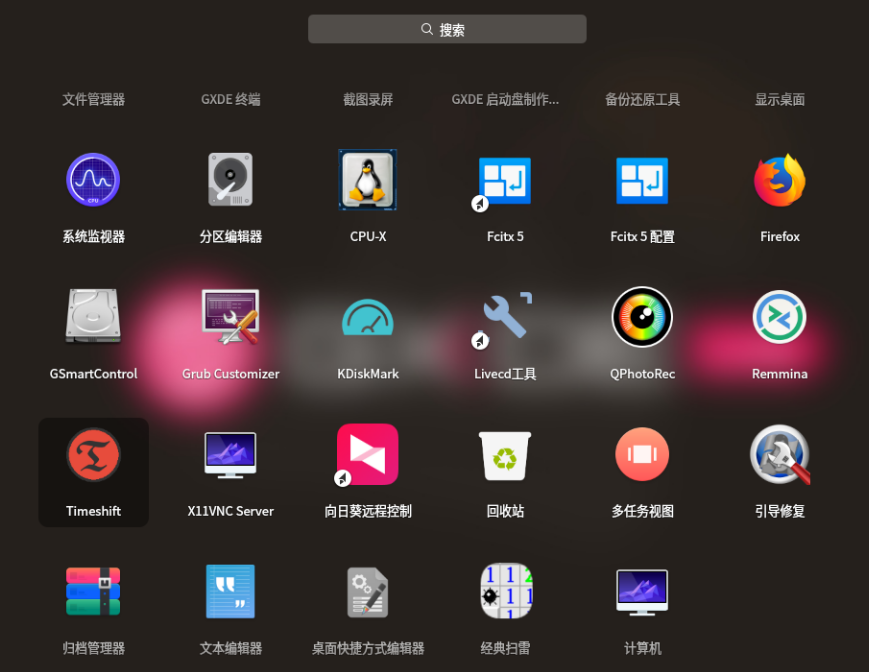
Task: Launch the Firefox browser
Action: 780,179
